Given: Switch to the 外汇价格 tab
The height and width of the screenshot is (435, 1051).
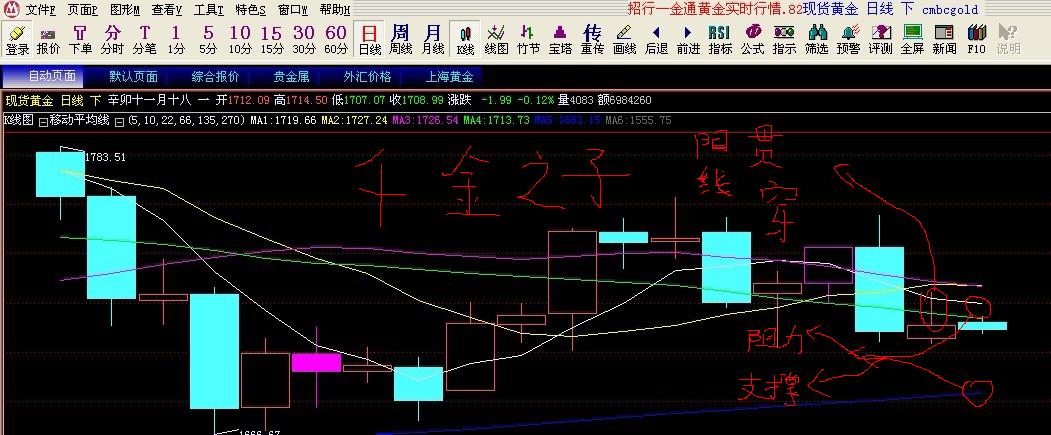Looking at the screenshot, I should pos(367,76).
